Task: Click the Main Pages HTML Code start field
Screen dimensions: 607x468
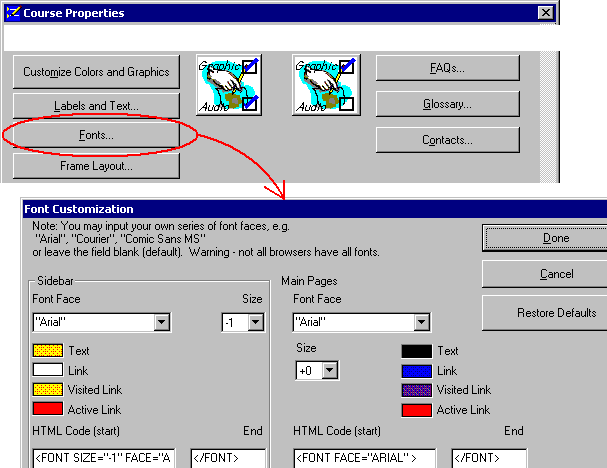Action: click(x=365, y=458)
